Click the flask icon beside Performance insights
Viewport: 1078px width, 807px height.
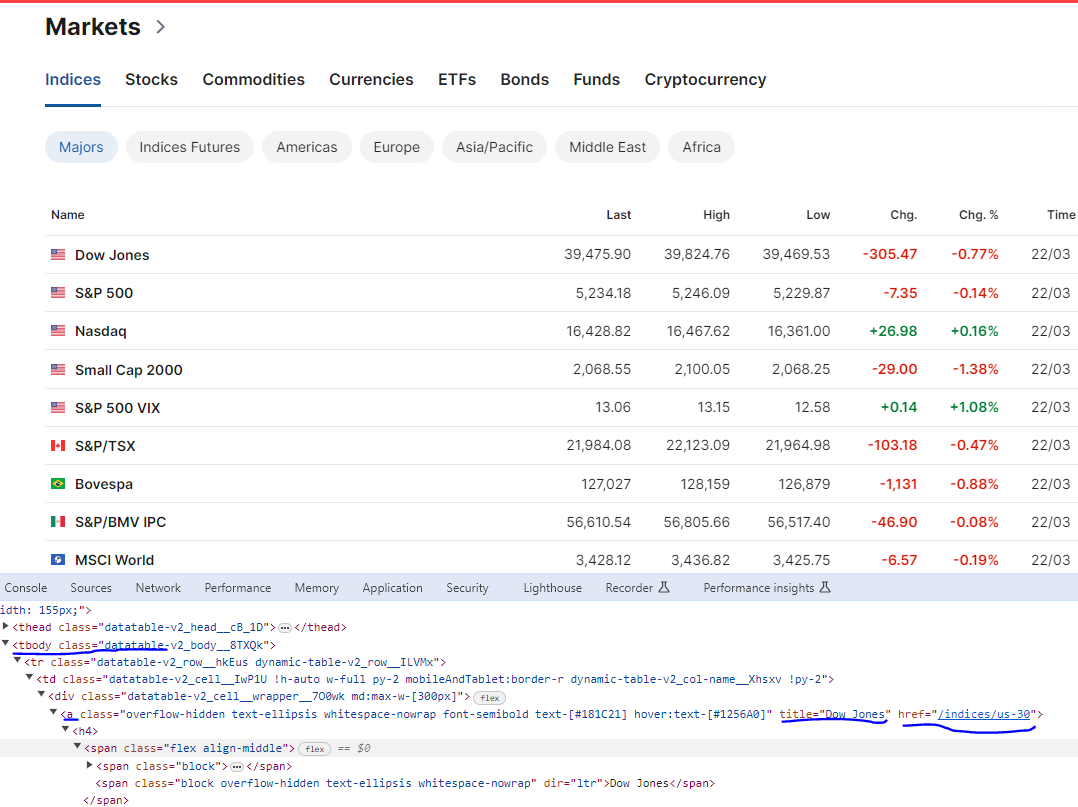(825, 587)
